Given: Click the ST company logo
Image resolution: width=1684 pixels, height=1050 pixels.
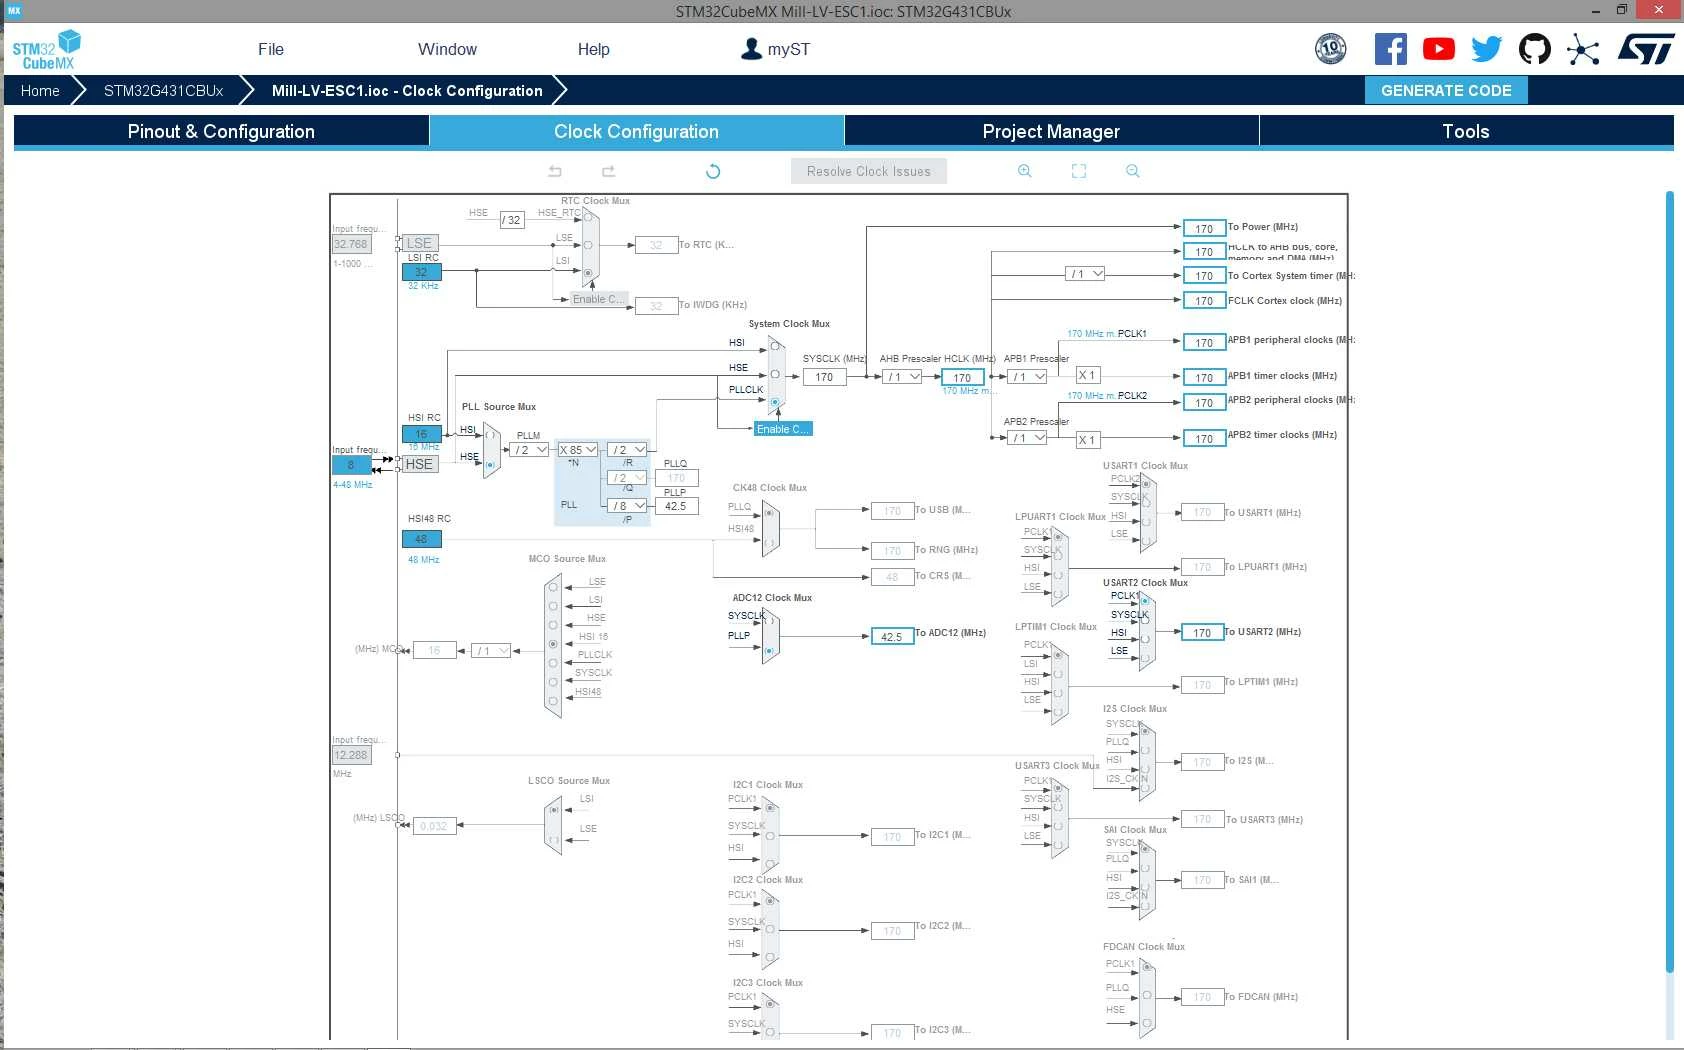Looking at the screenshot, I should 1646,49.
